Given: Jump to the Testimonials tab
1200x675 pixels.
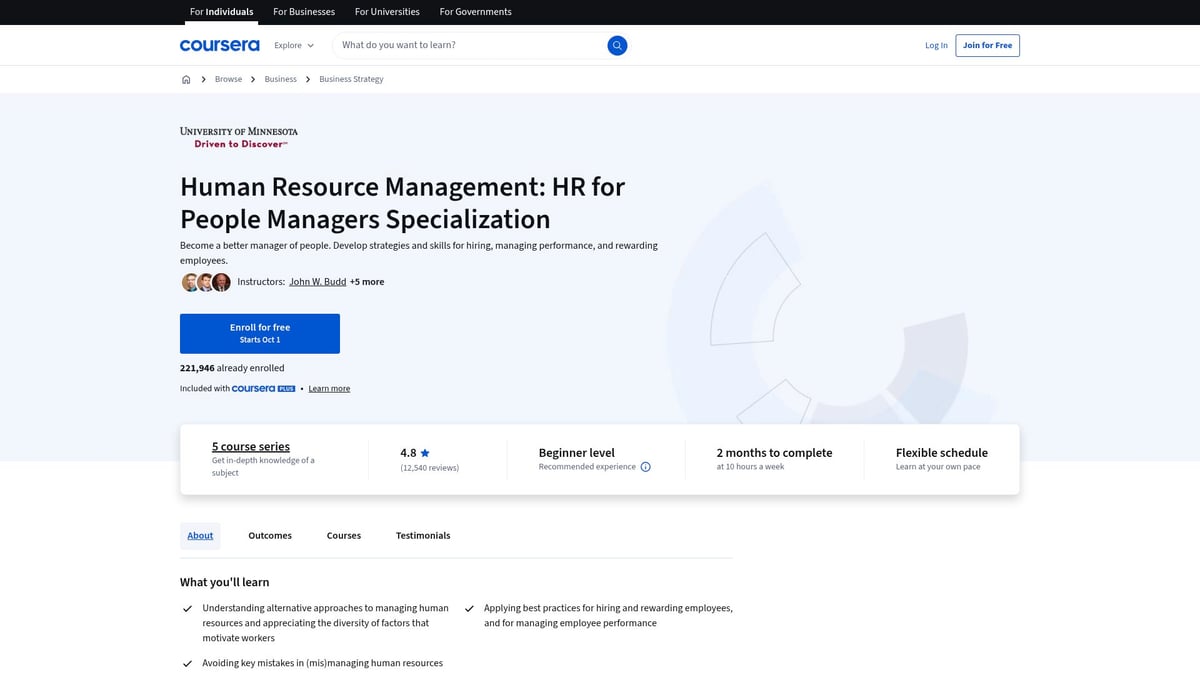Looking at the screenshot, I should point(423,536).
